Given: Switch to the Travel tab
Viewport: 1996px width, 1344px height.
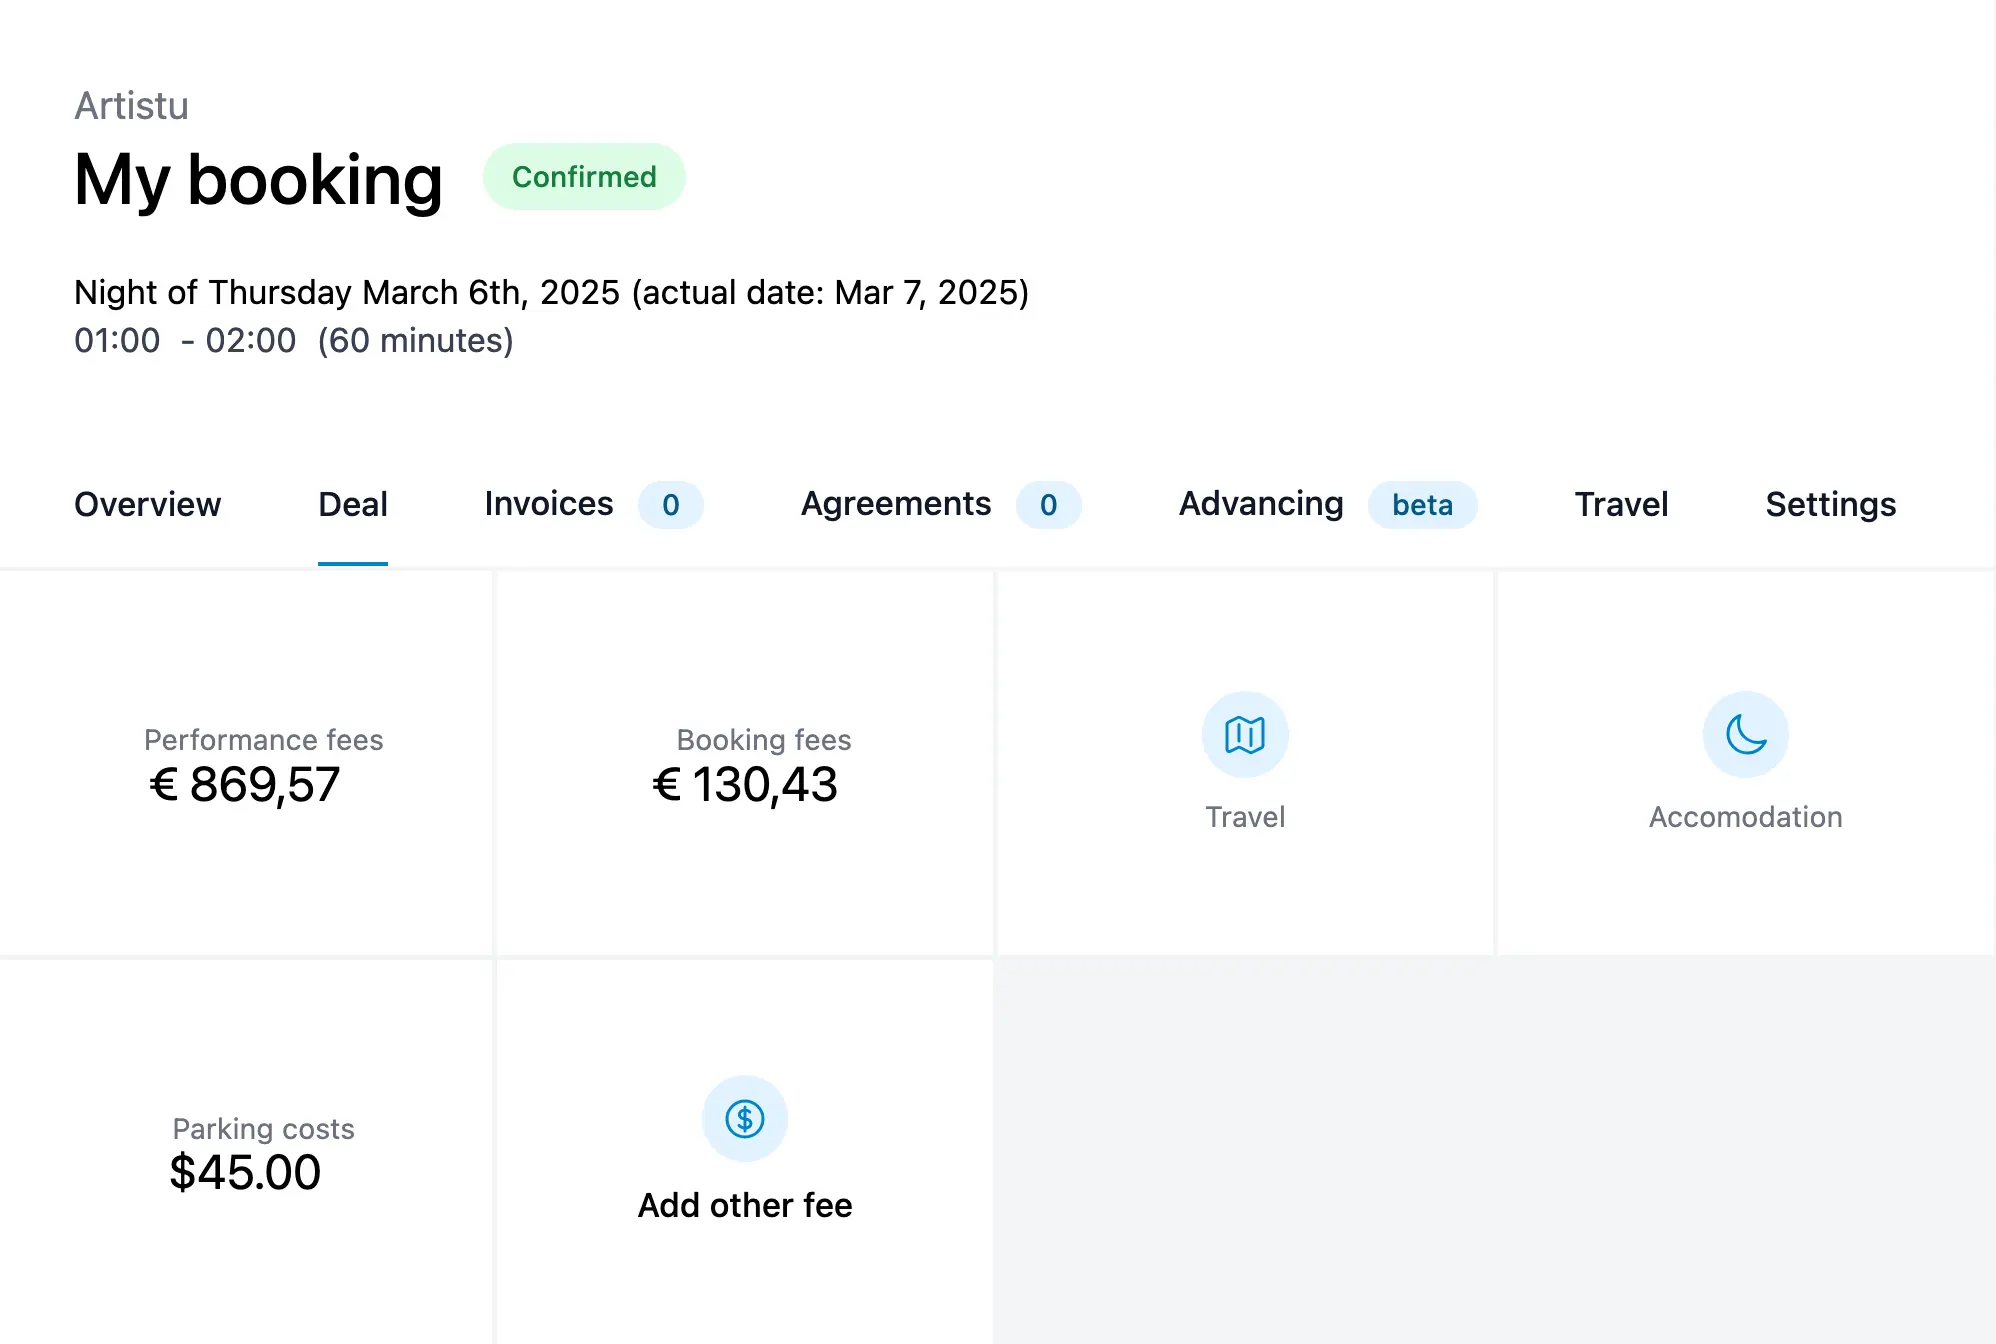Looking at the screenshot, I should point(1620,504).
